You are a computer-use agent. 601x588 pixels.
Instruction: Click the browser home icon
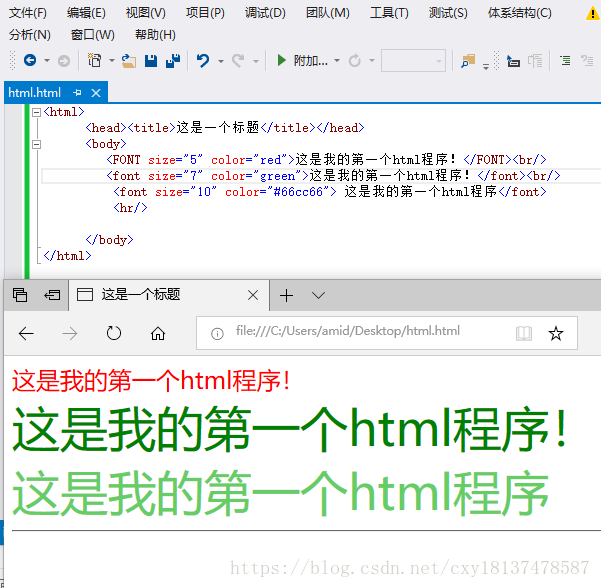coord(158,333)
